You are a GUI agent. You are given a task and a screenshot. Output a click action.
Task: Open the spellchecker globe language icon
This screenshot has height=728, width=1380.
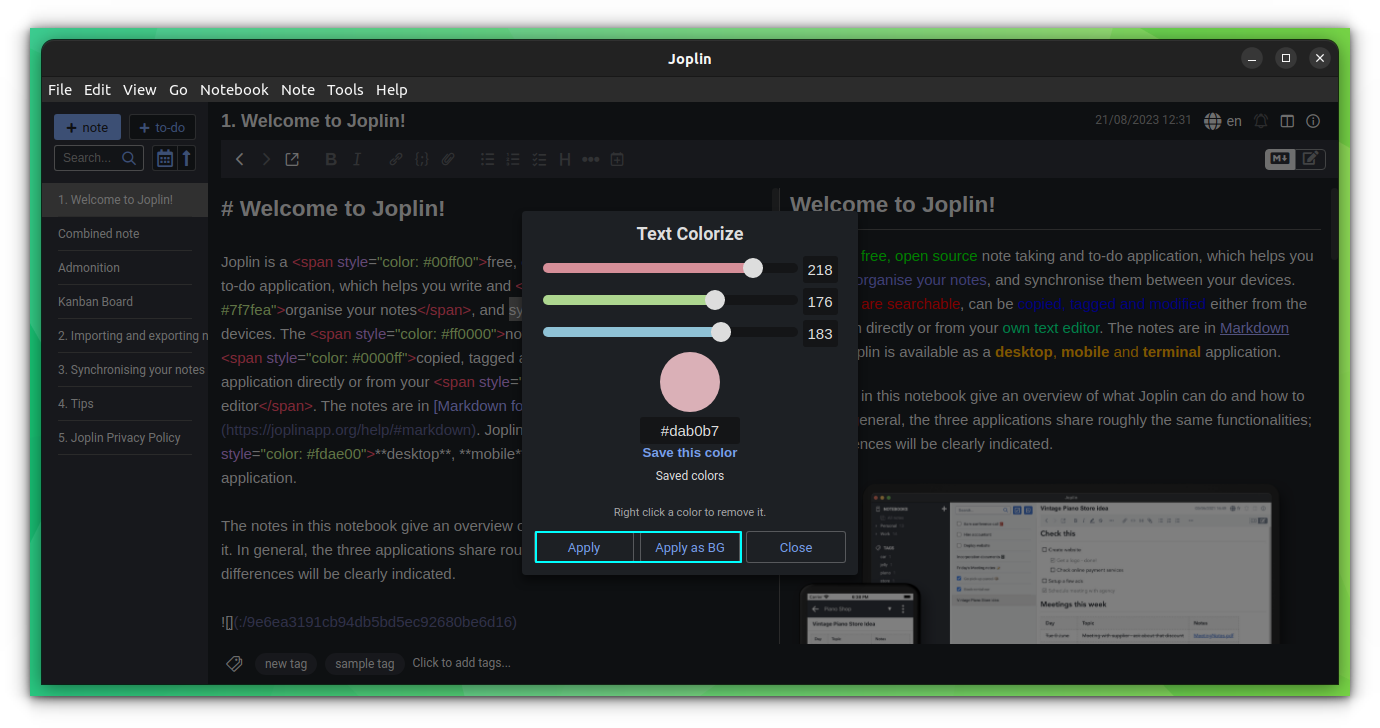coord(1211,120)
